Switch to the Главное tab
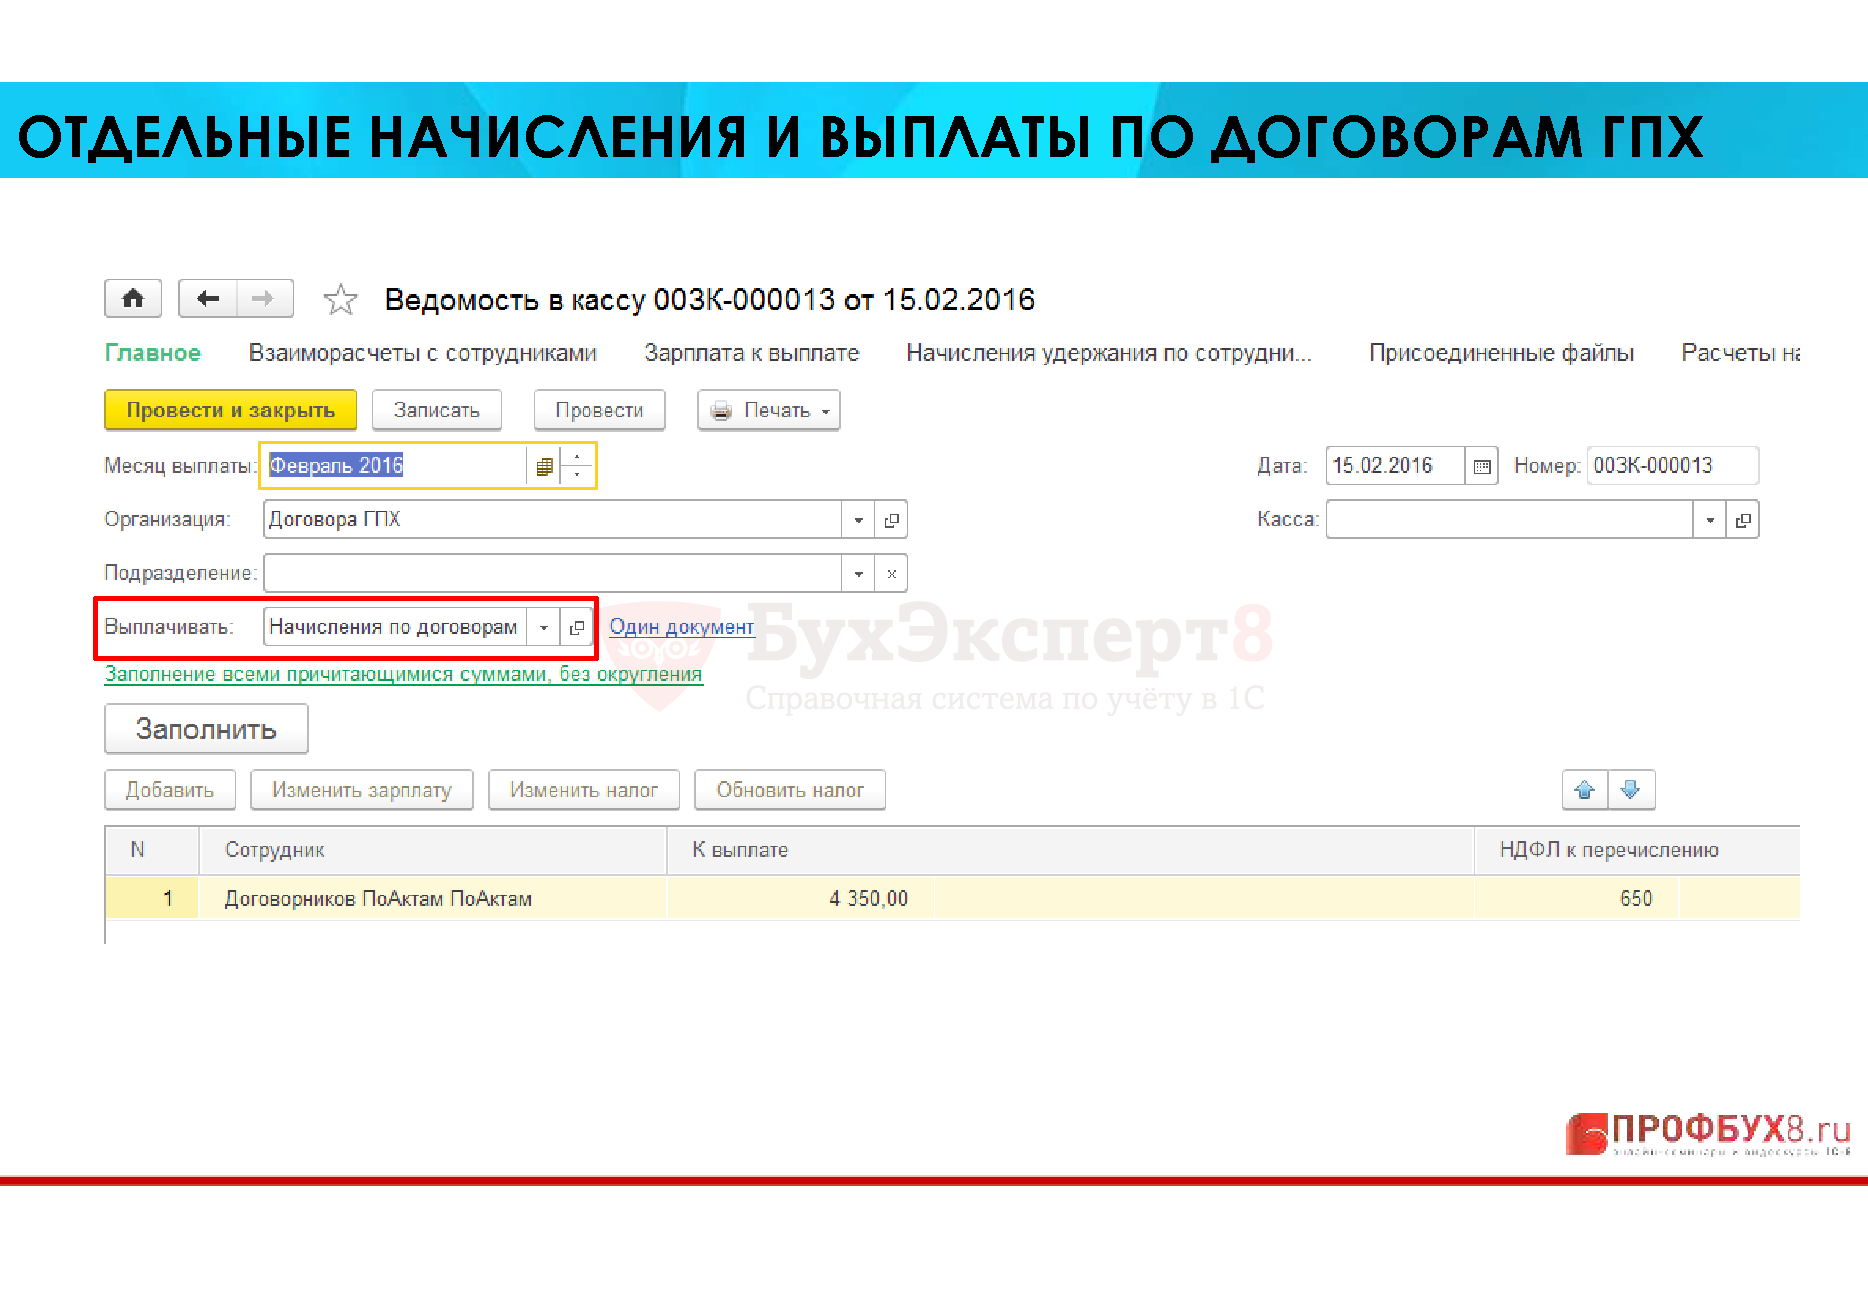1868x1296 pixels. coord(153,353)
